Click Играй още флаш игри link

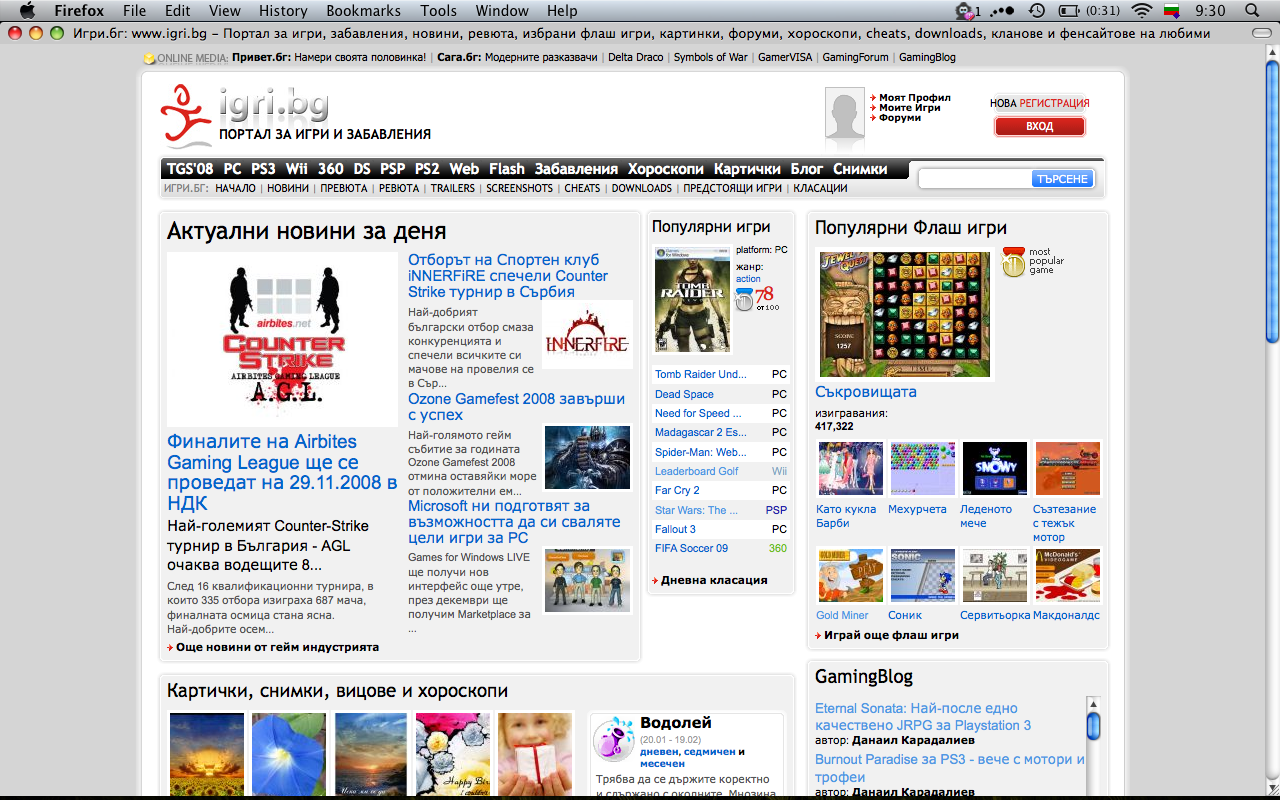(891, 635)
